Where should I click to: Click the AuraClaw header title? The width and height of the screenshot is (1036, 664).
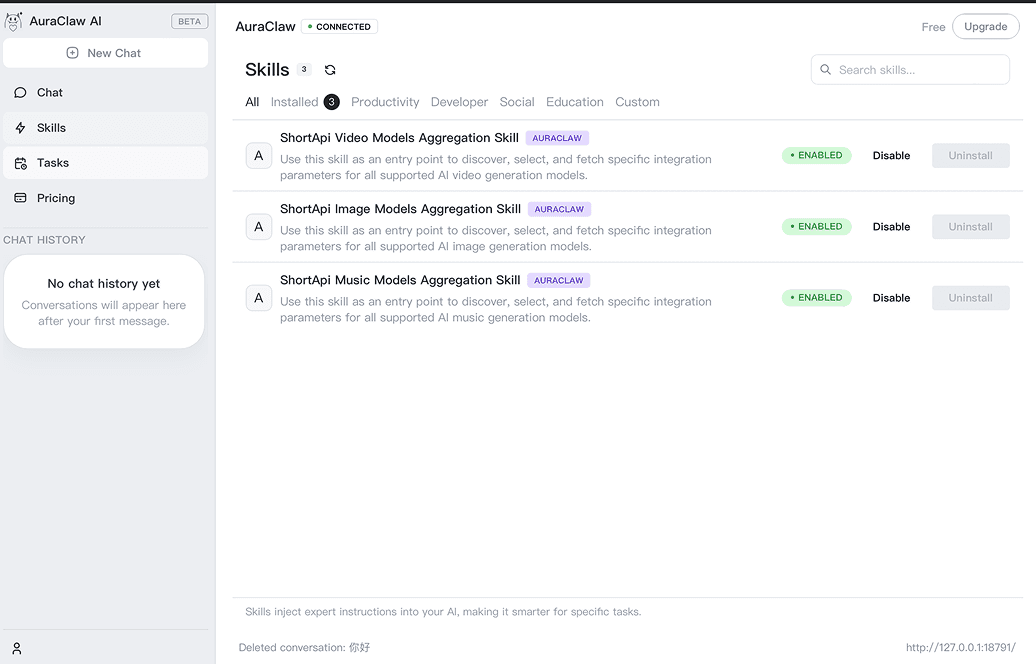coord(266,26)
